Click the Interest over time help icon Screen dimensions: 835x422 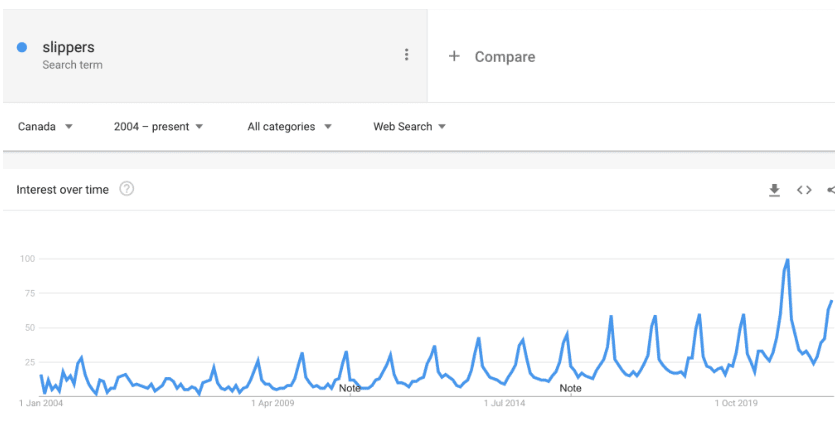click(127, 189)
